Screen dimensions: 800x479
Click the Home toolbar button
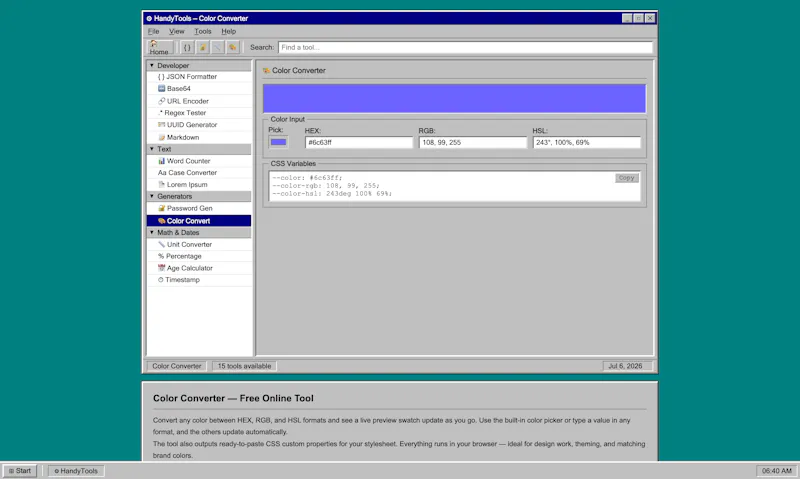pos(160,47)
